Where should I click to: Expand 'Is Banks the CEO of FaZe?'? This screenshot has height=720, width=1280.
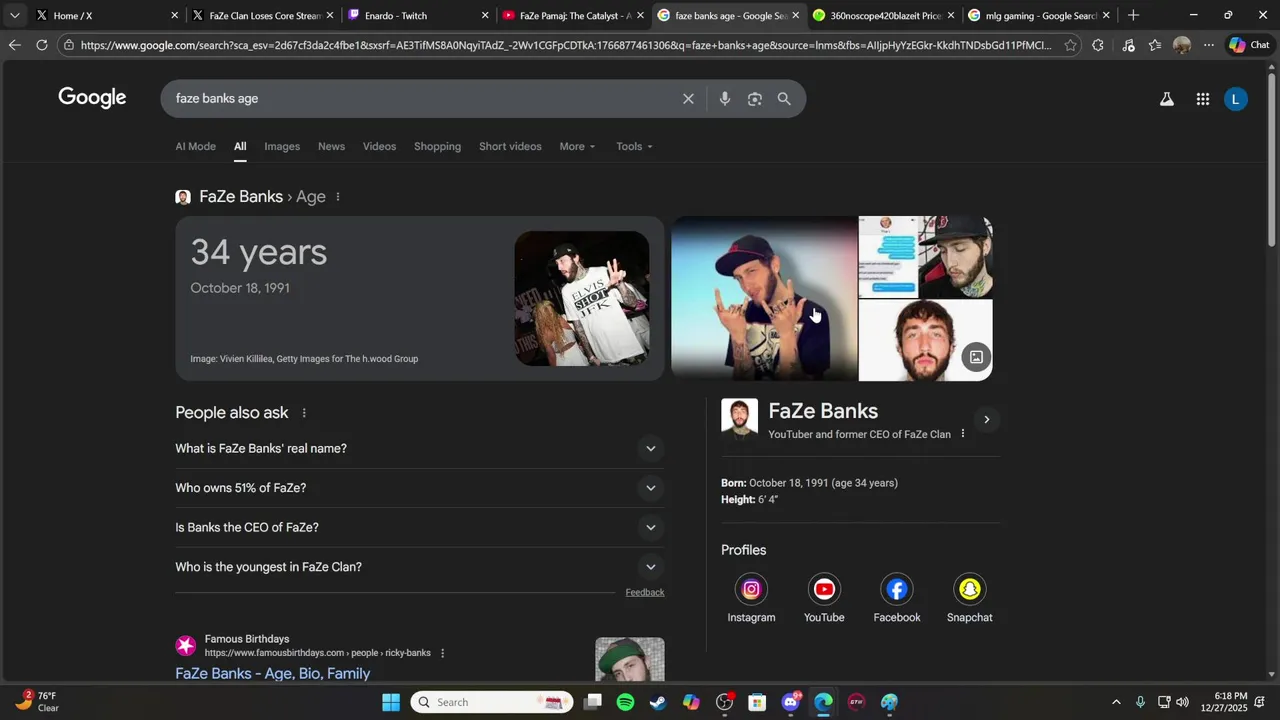419,528
